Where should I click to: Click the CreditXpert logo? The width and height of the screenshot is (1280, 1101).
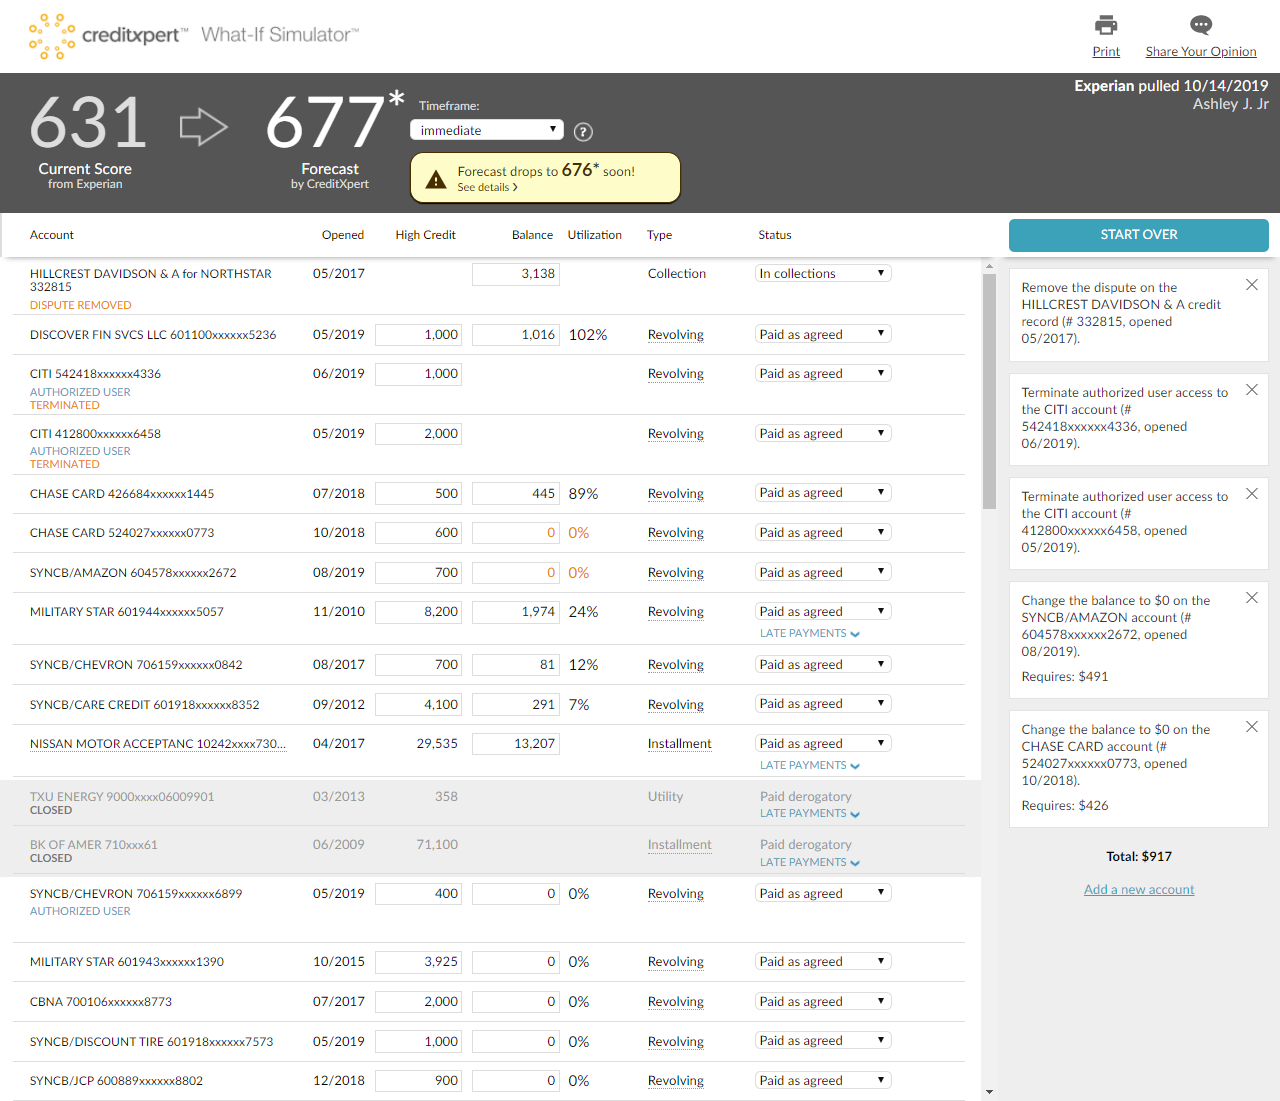point(108,36)
